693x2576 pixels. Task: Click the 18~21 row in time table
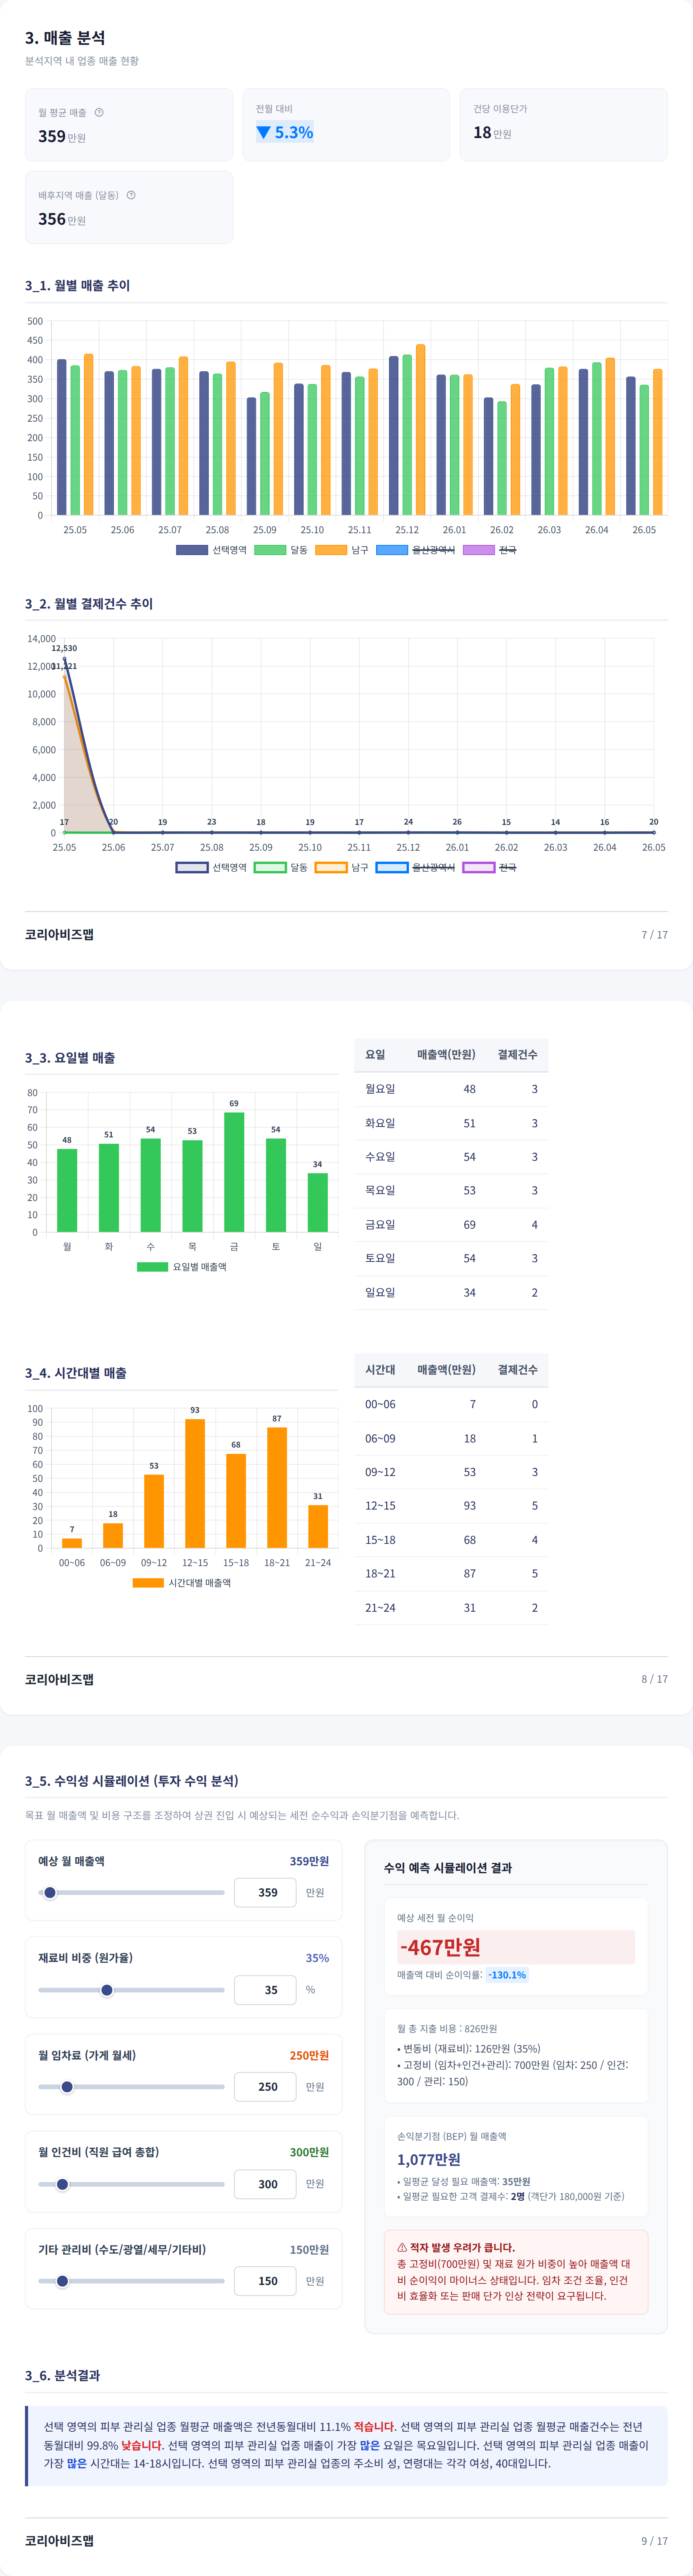451,1573
